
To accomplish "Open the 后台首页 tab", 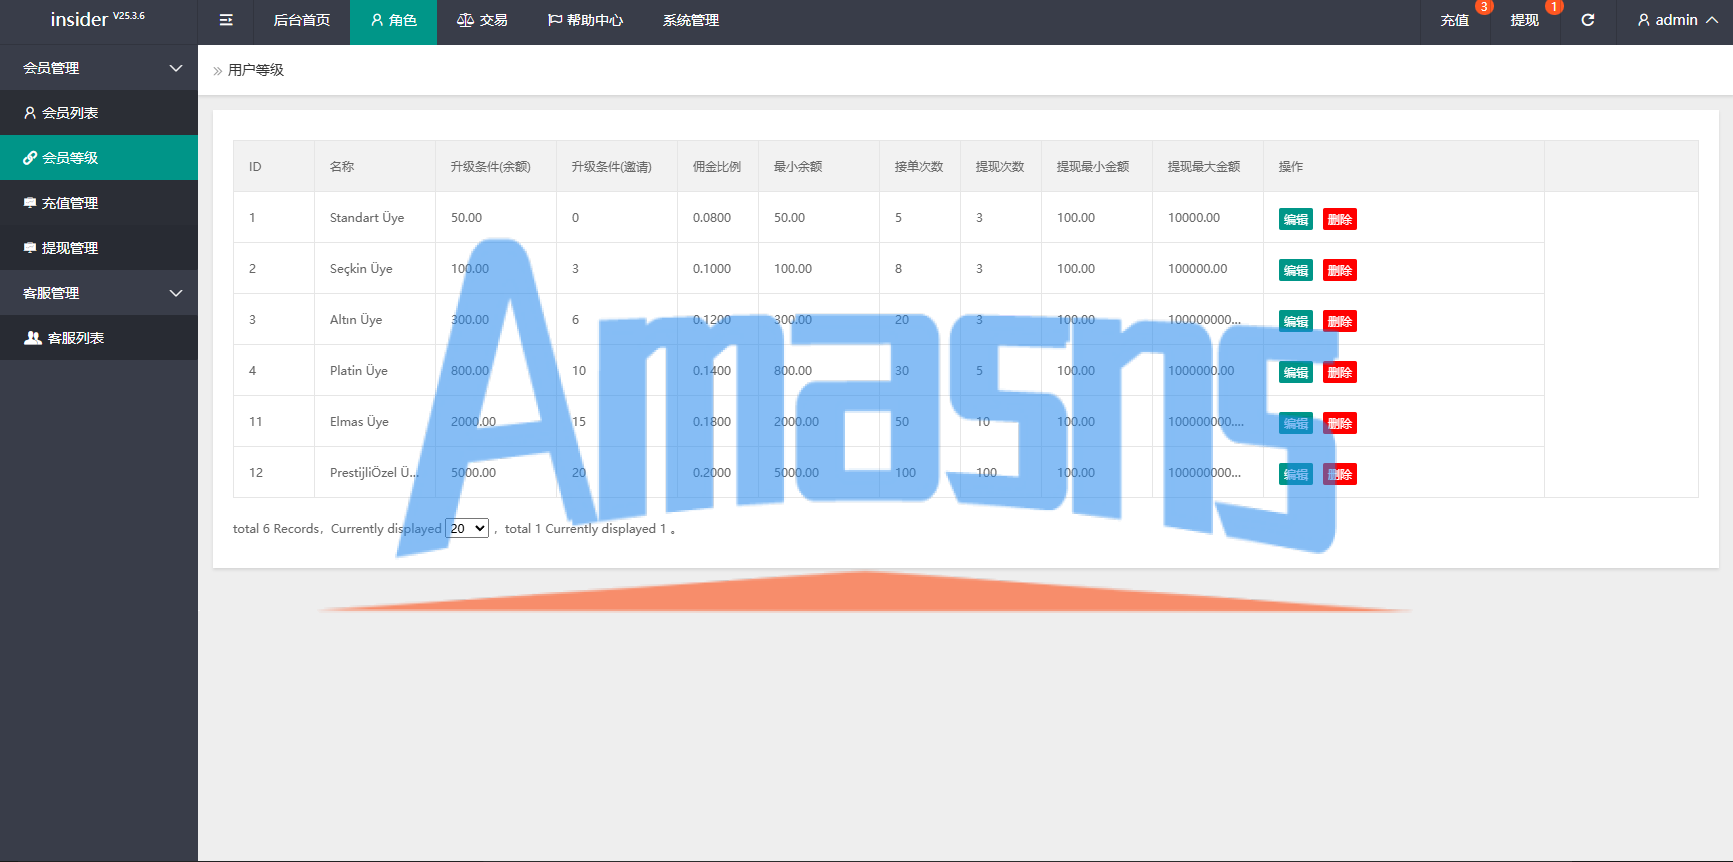I will [x=301, y=20].
